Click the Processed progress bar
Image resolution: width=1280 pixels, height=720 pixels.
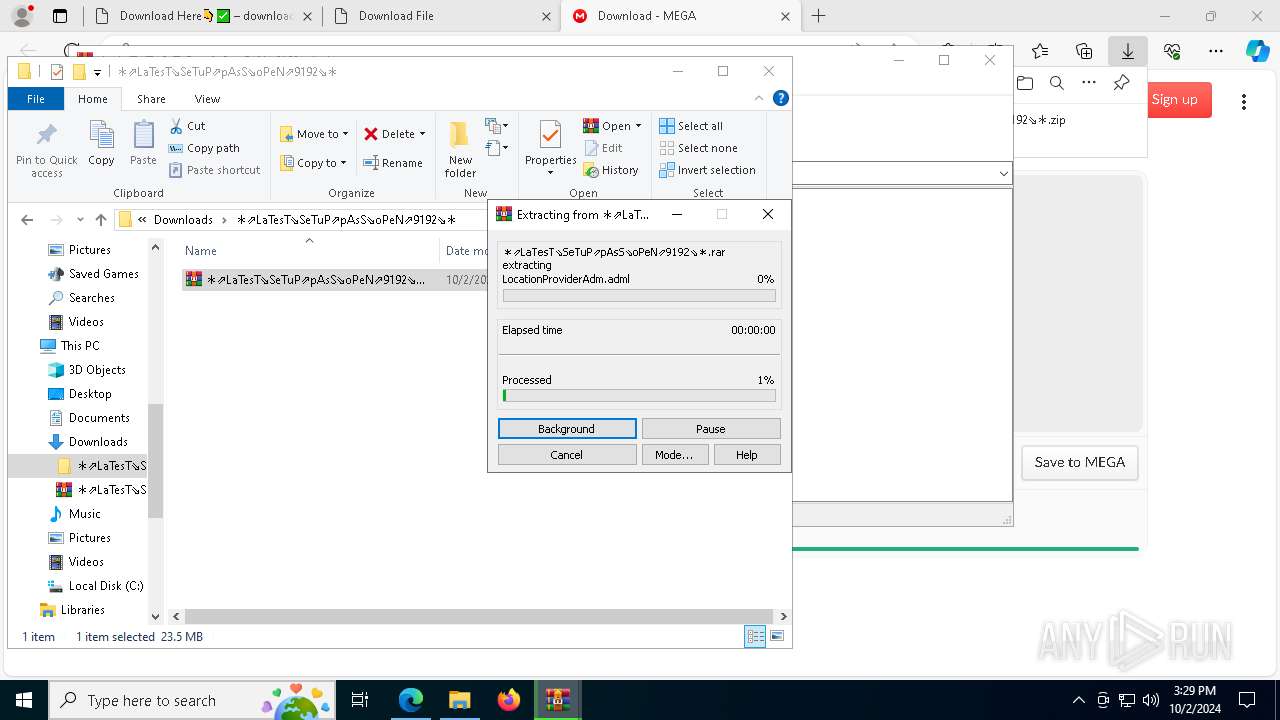click(x=639, y=396)
